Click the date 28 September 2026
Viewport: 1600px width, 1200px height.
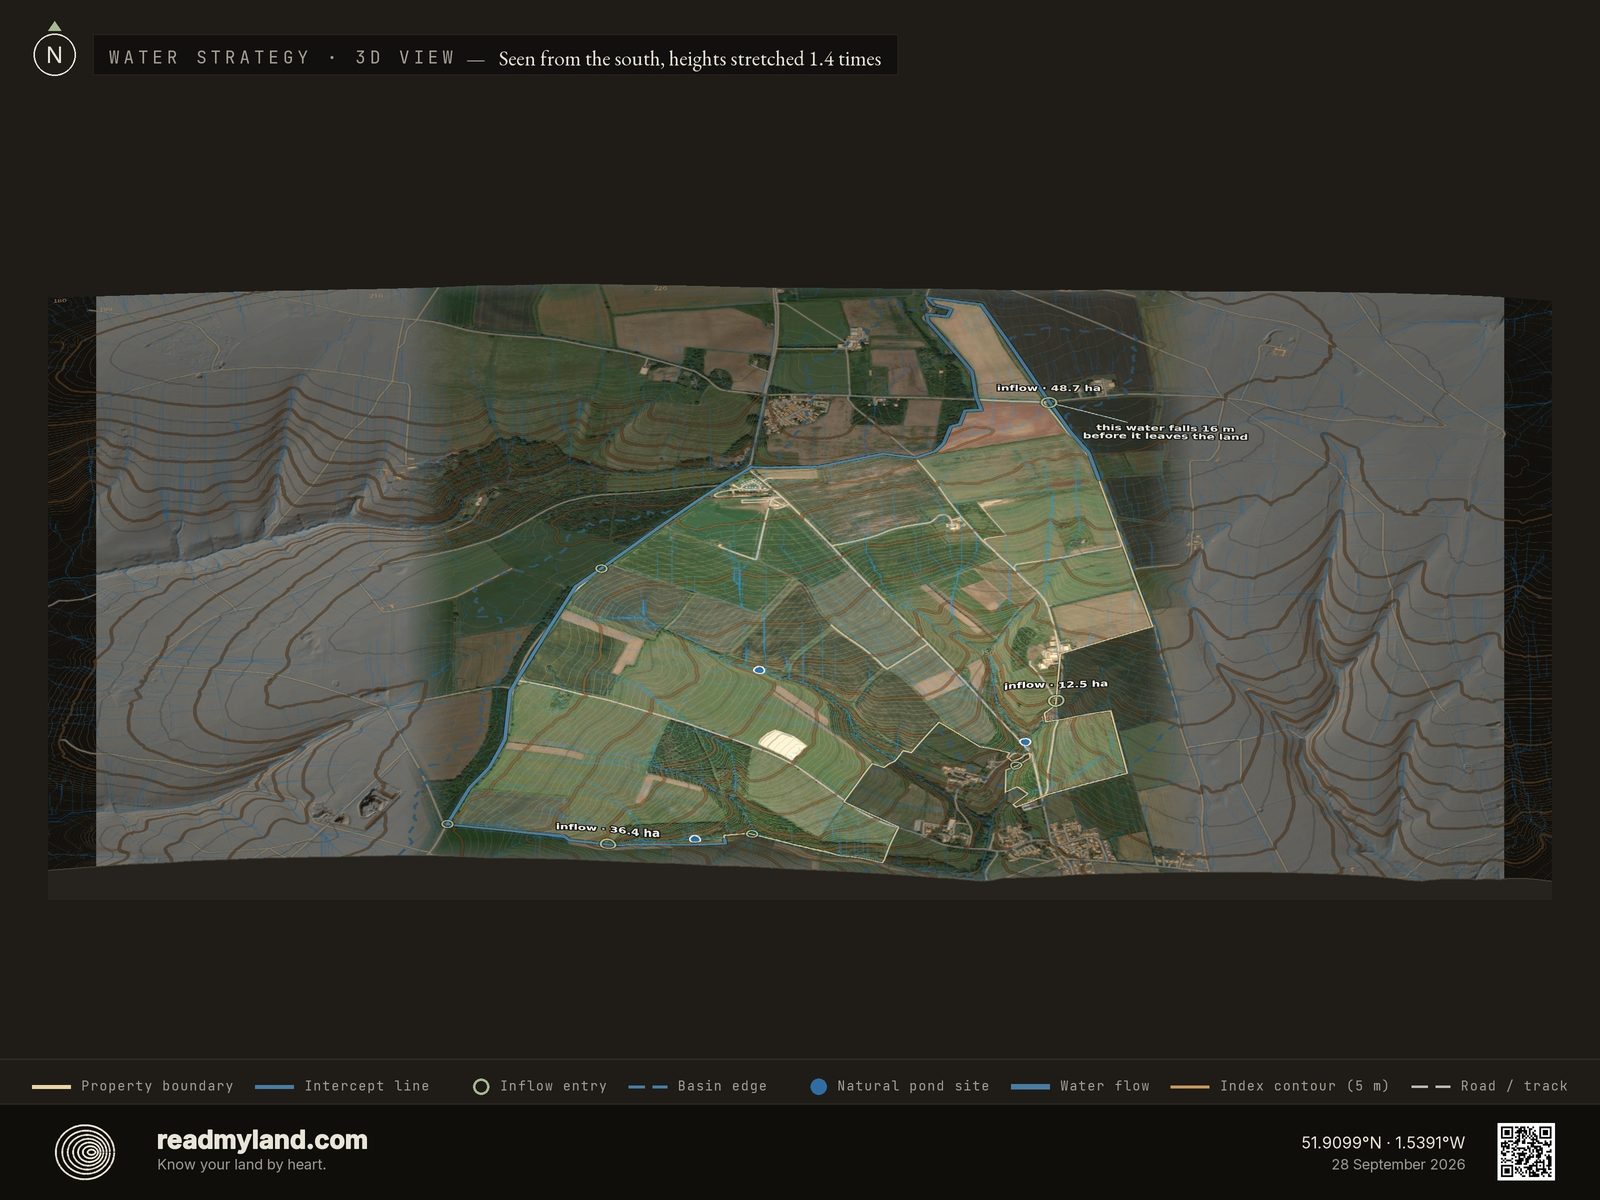[1398, 1165]
